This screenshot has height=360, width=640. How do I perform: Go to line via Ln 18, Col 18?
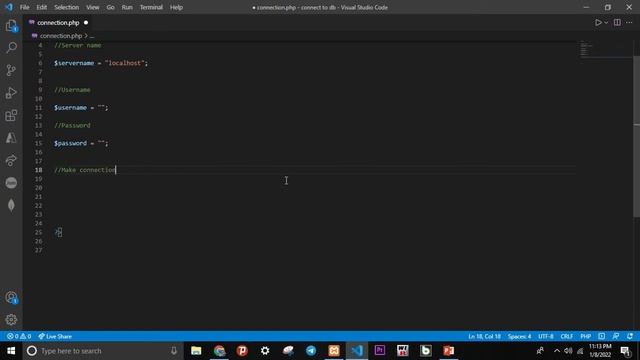click(484, 336)
